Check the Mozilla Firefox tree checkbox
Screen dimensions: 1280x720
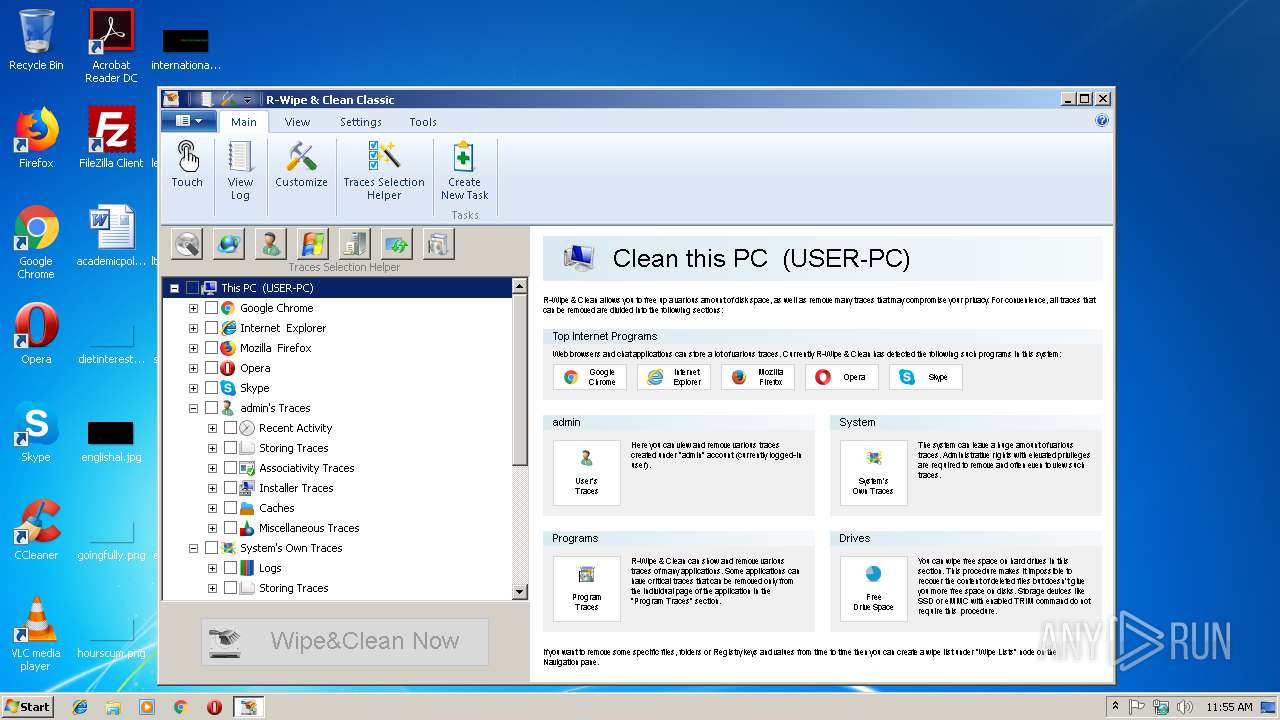pyautogui.click(x=211, y=348)
